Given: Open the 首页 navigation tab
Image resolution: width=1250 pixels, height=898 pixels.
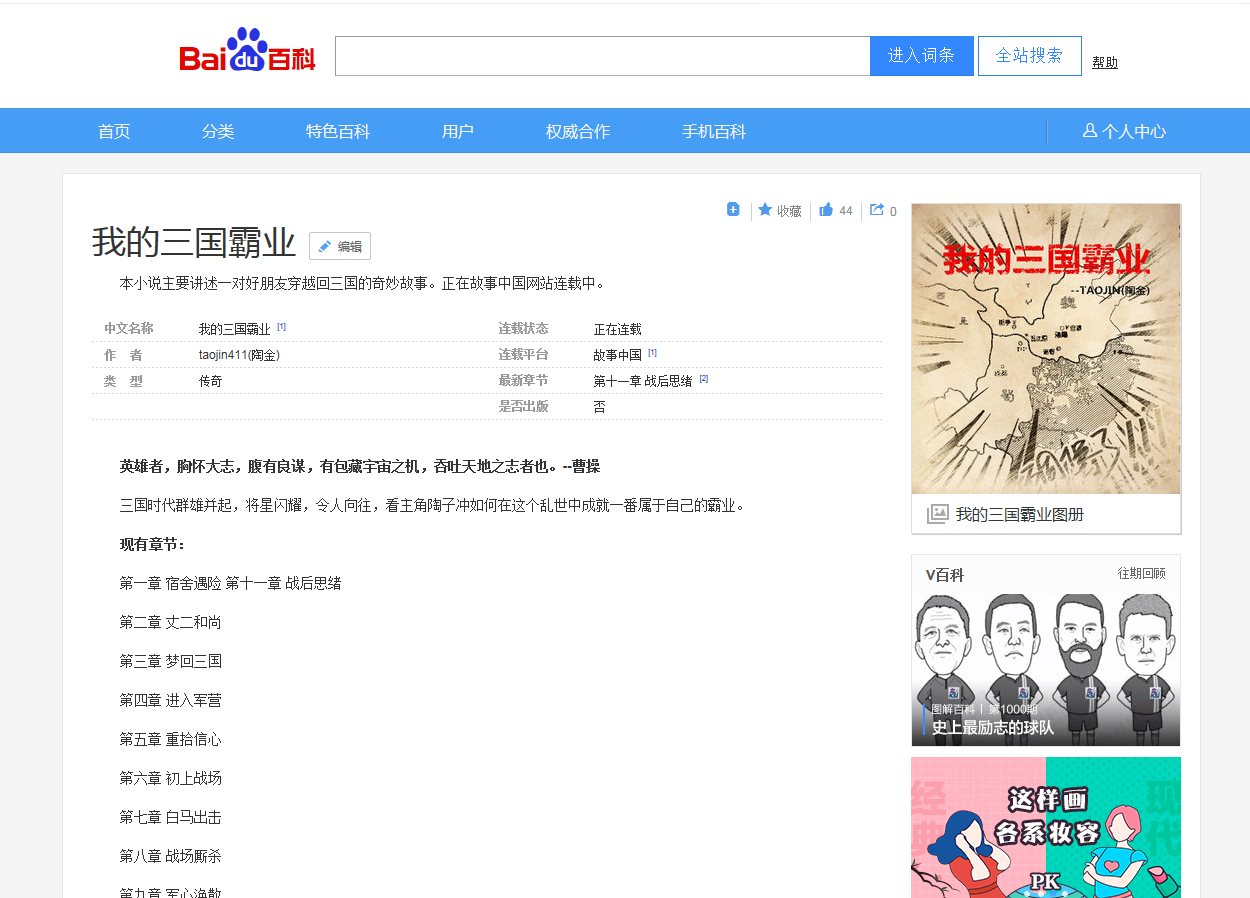Looking at the screenshot, I should (x=114, y=131).
